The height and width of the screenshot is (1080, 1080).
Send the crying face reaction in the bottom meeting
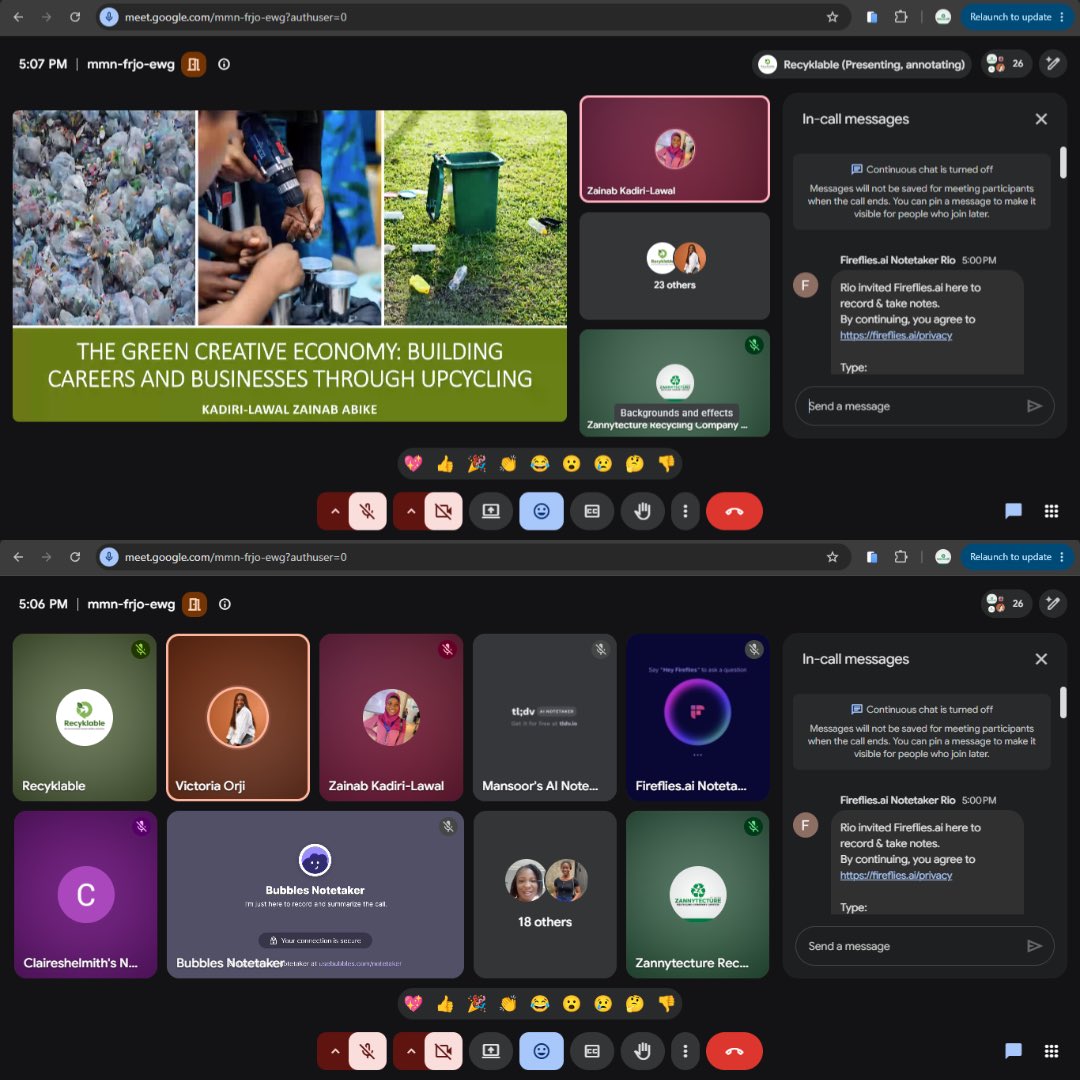click(x=603, y=1004)
